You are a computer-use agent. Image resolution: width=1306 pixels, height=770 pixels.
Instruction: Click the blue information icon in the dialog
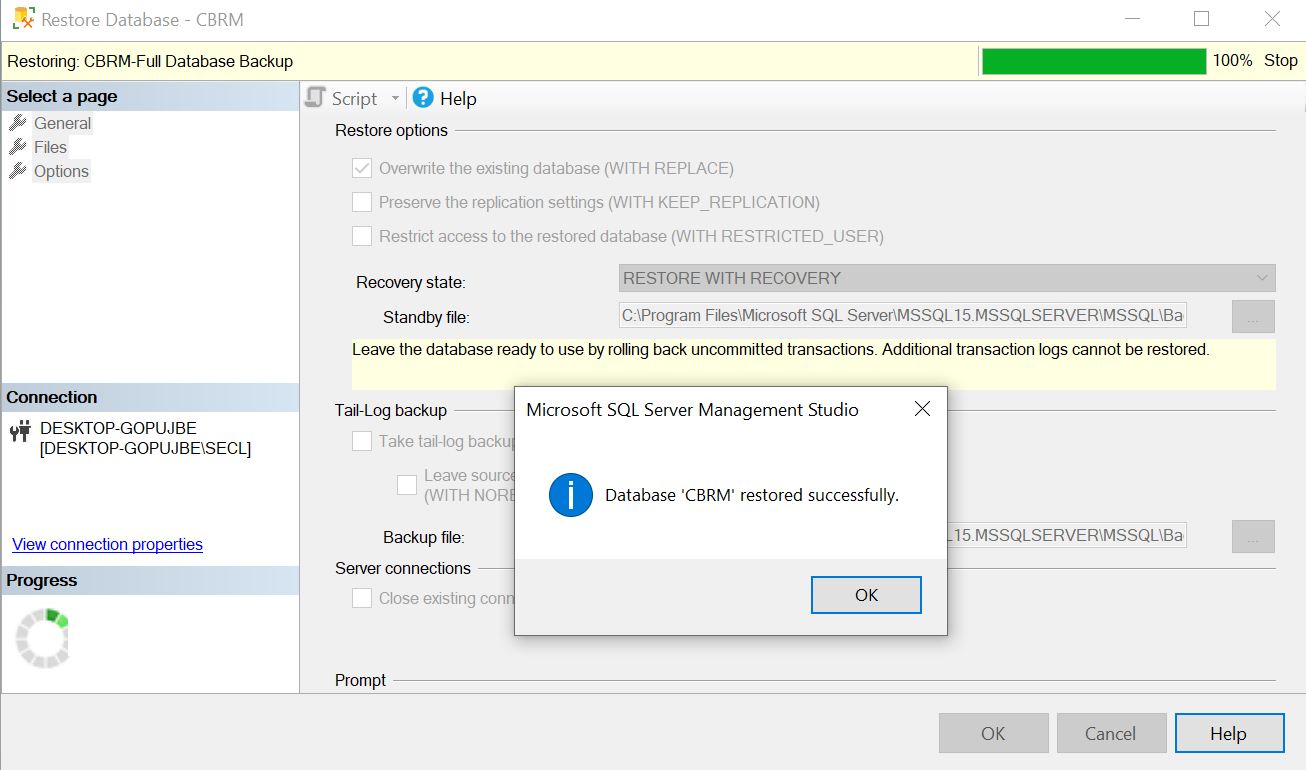[571, 495]
